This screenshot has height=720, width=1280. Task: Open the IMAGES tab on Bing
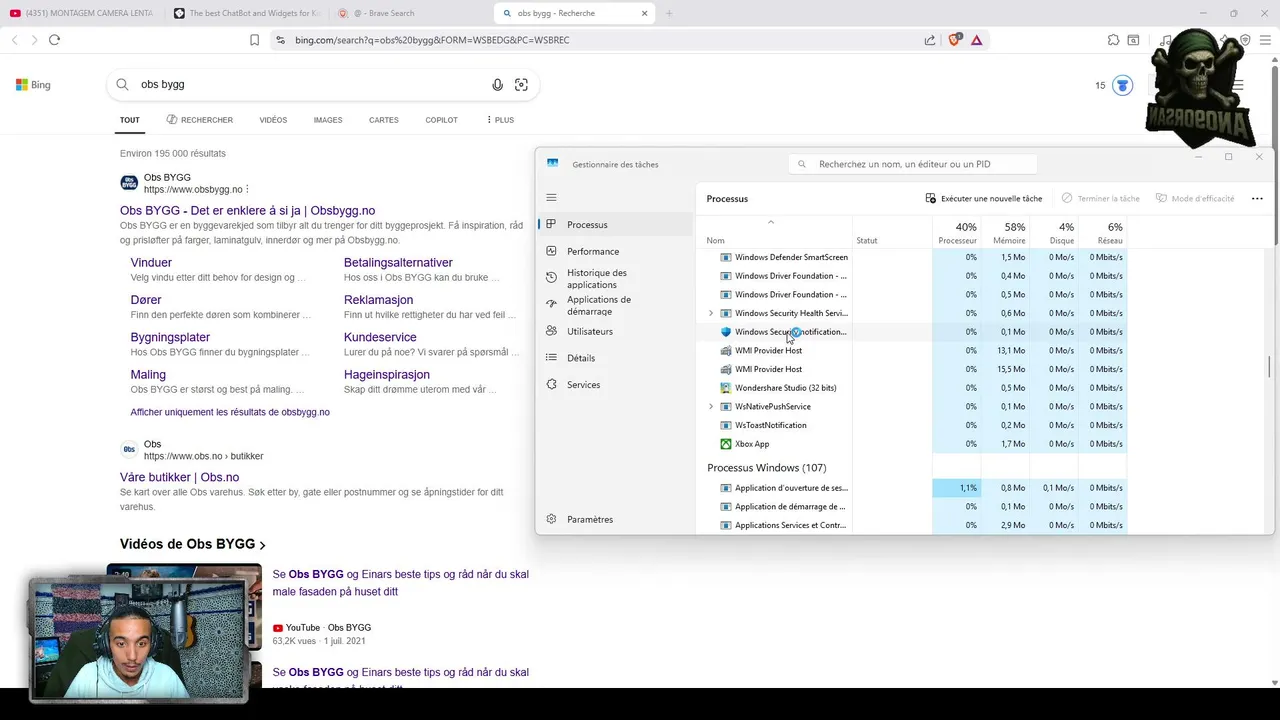click(328, 120)
